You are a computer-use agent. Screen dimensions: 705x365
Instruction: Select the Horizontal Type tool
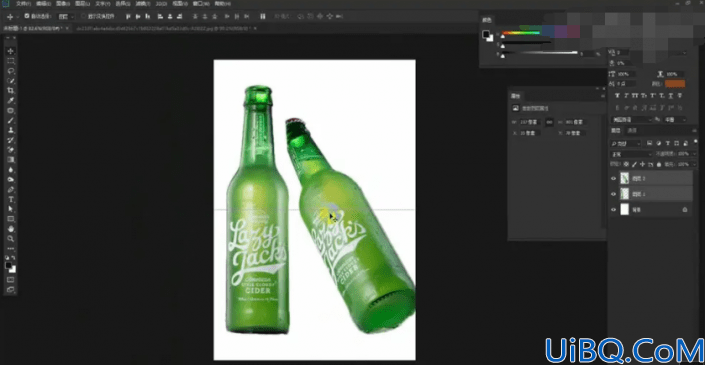pos(11,200)
